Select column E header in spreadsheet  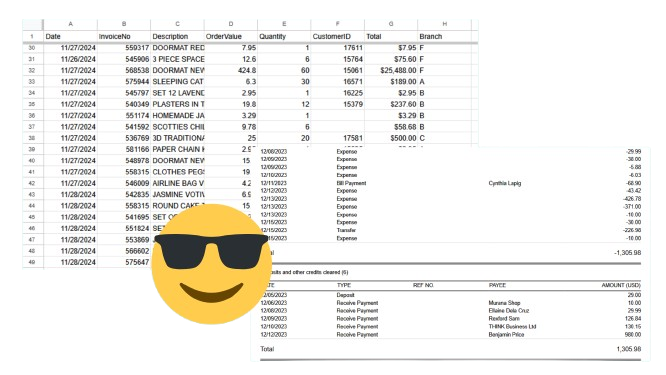284,24
